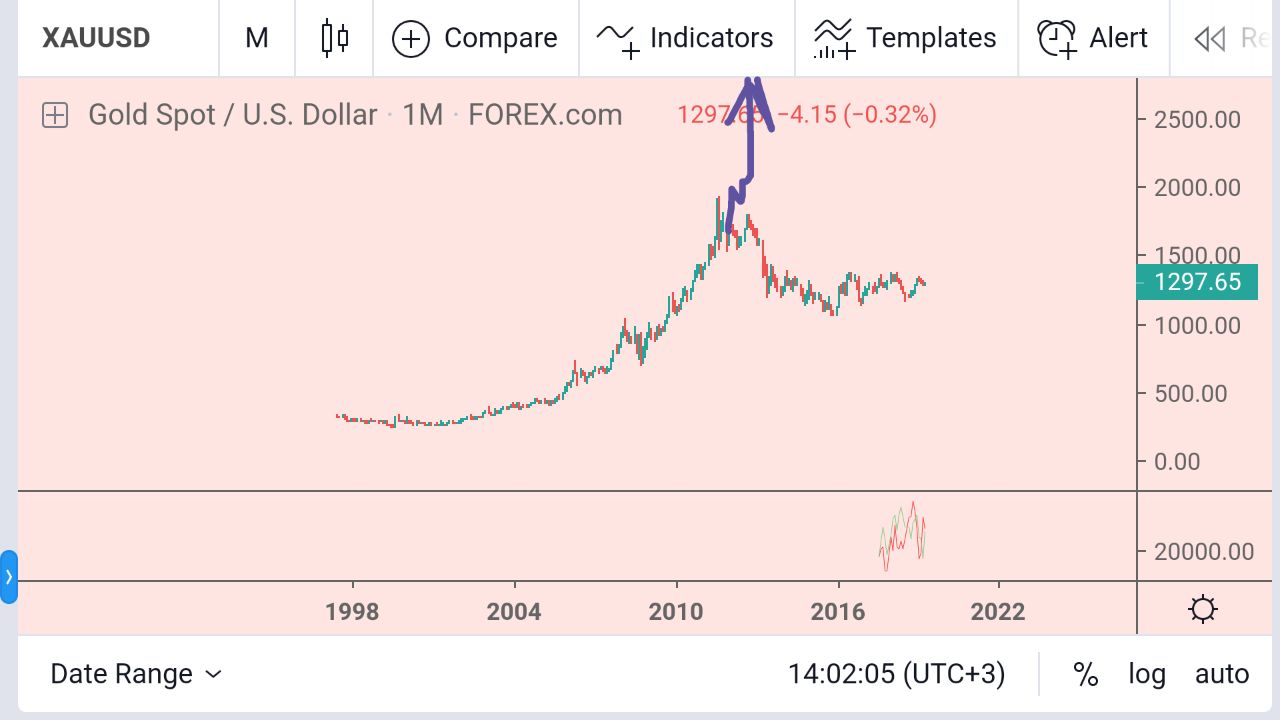Open the candlestick chart style selector
1280x720 pixels.
(335, 38)
